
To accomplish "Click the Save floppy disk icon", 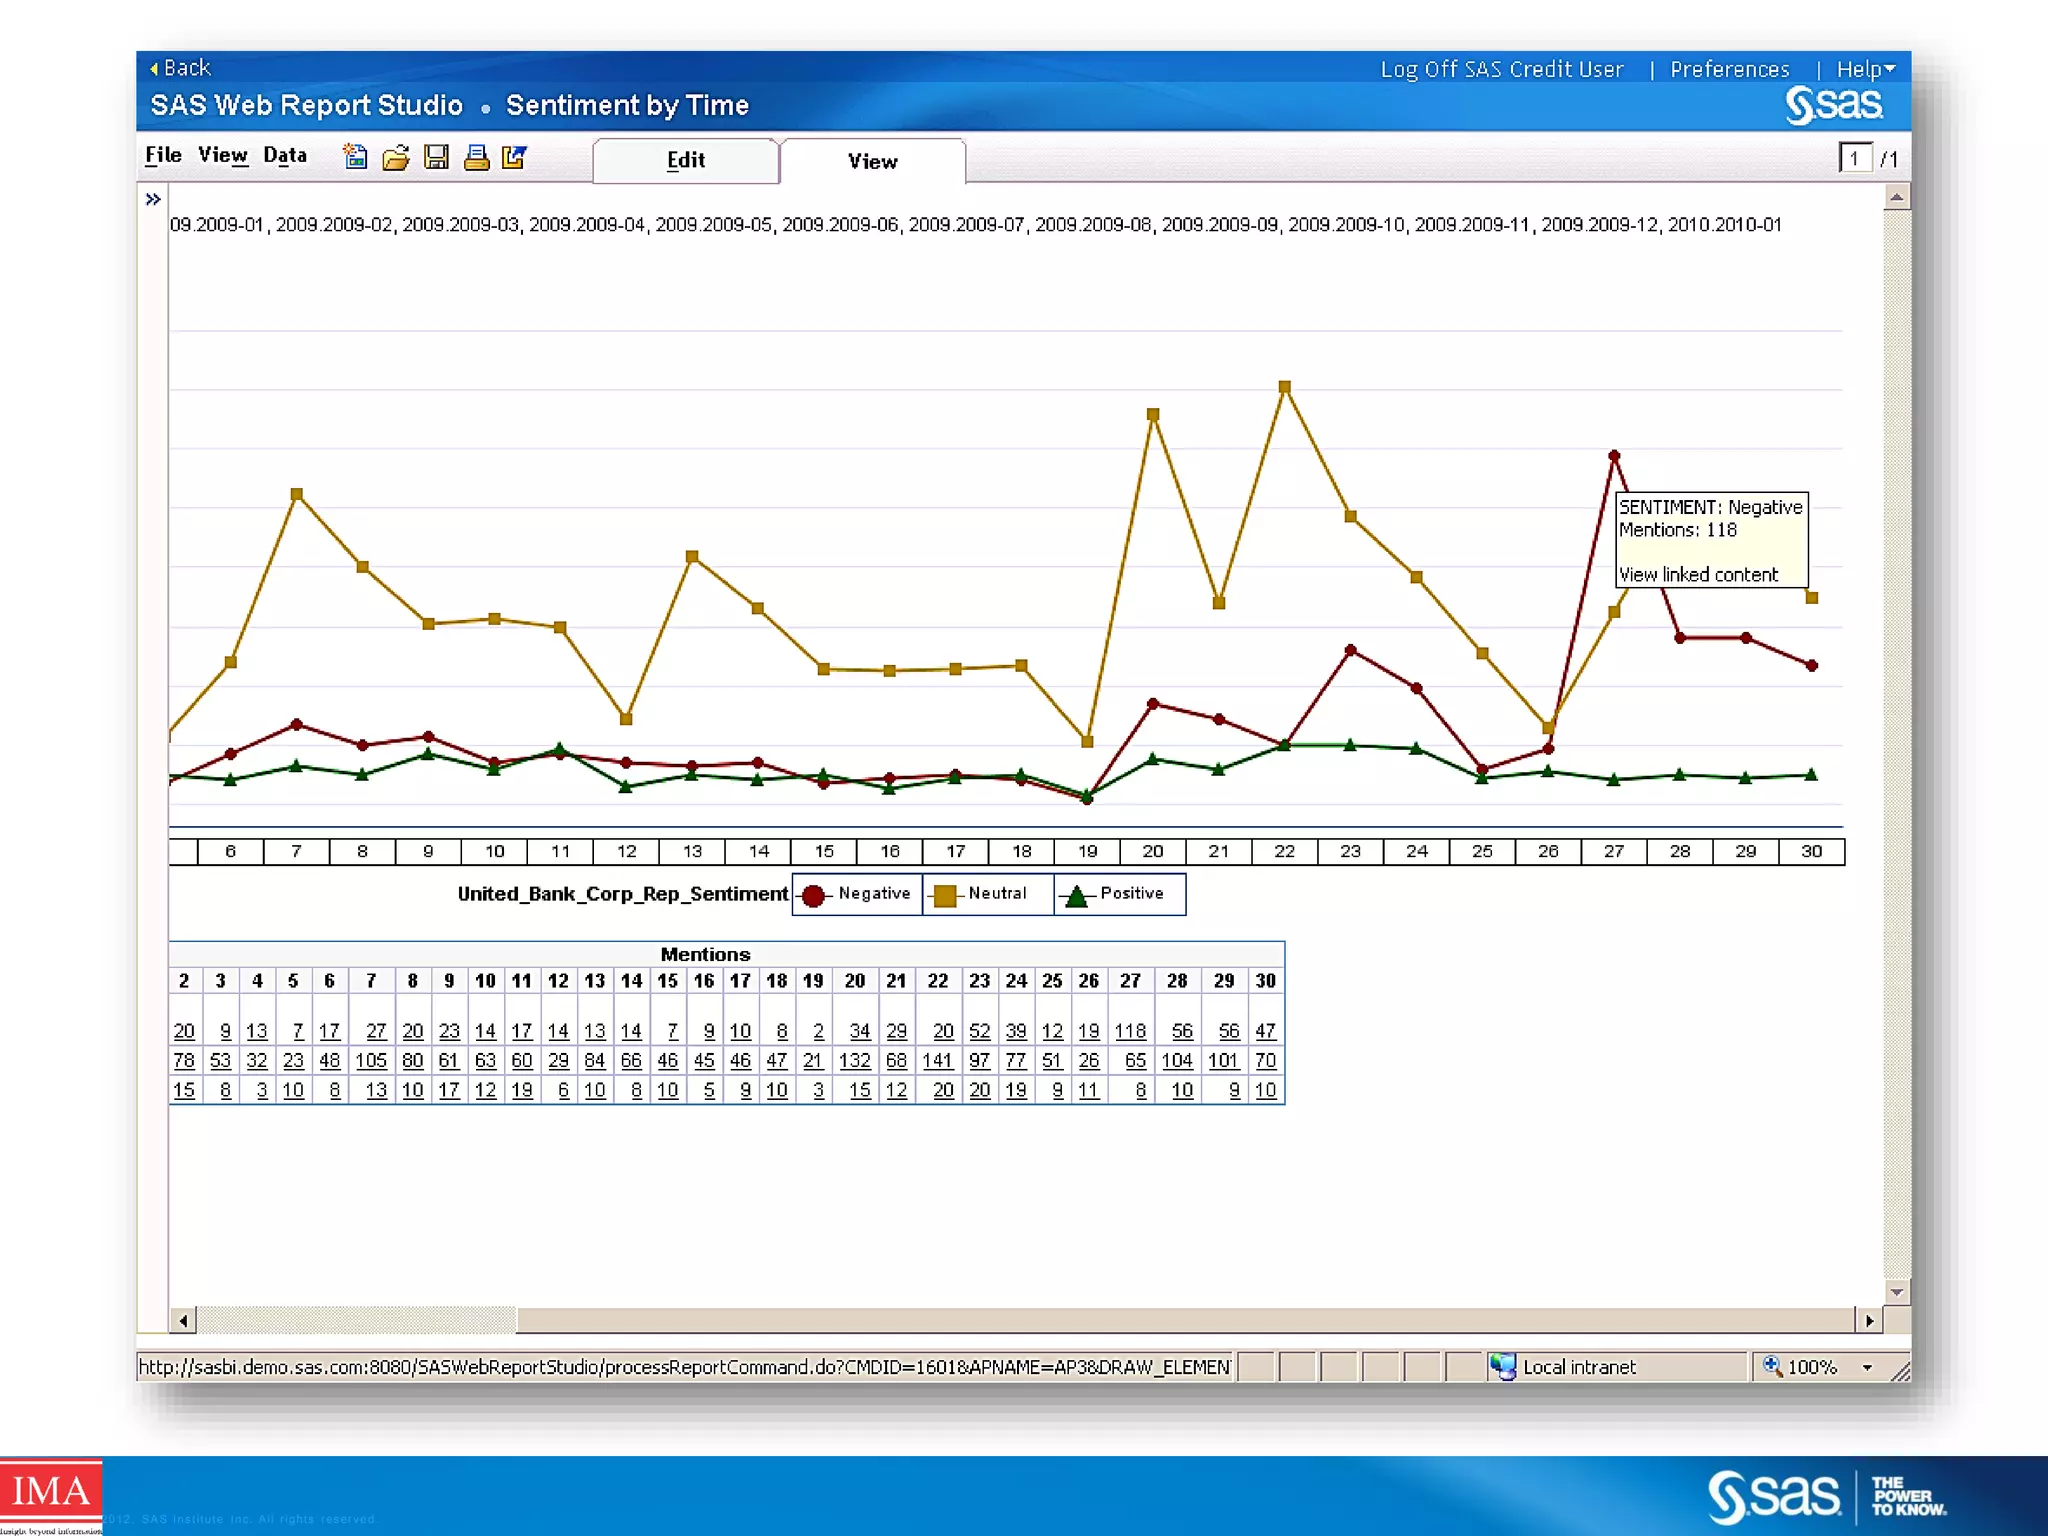I will click(x=436, y=157).
